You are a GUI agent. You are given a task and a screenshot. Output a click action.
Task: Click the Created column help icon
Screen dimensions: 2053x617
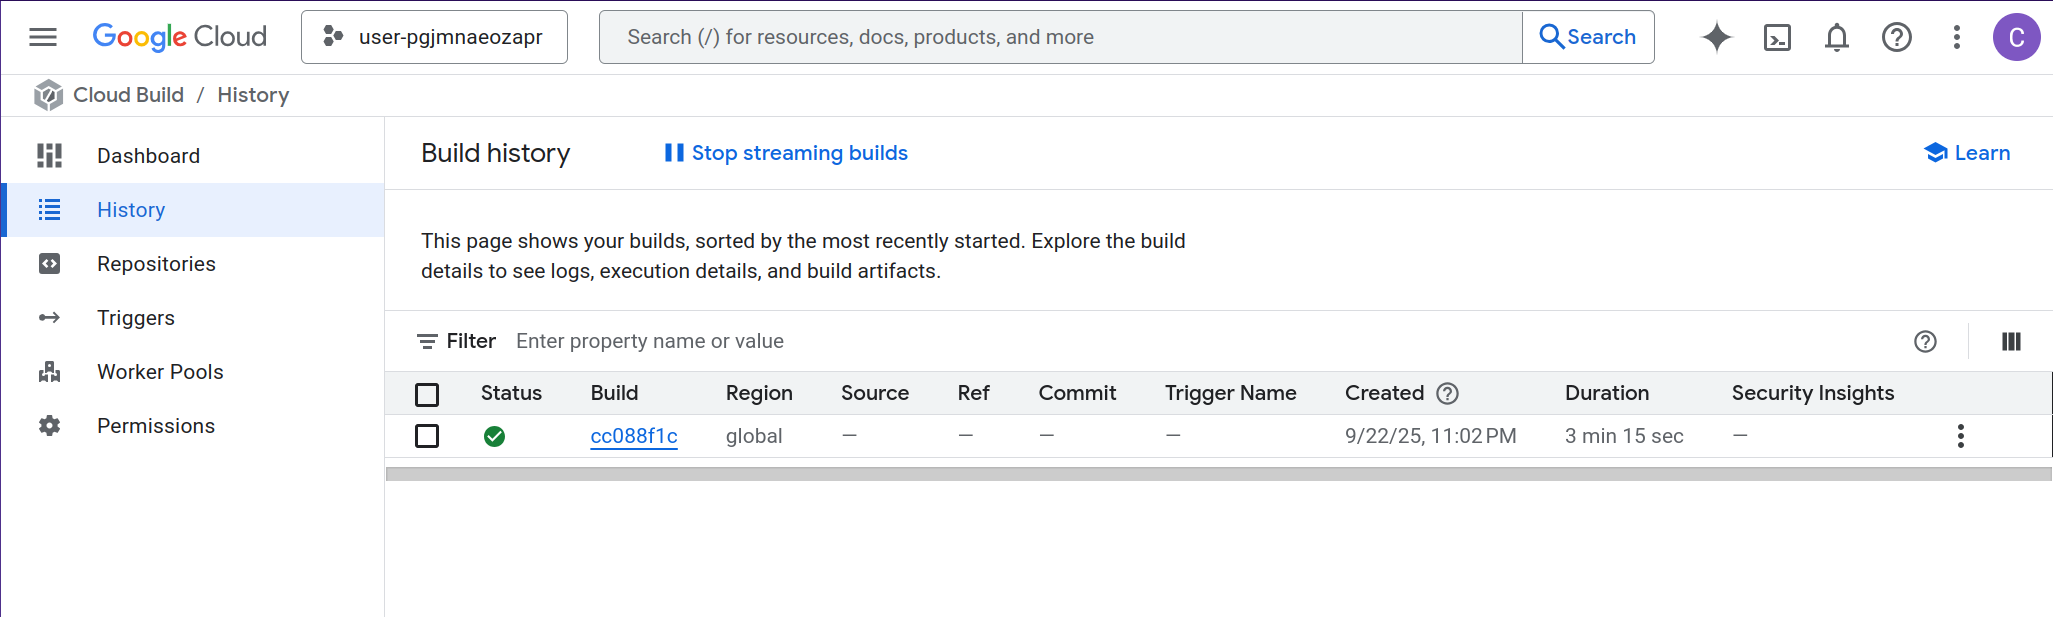(x=1447, y=393)
